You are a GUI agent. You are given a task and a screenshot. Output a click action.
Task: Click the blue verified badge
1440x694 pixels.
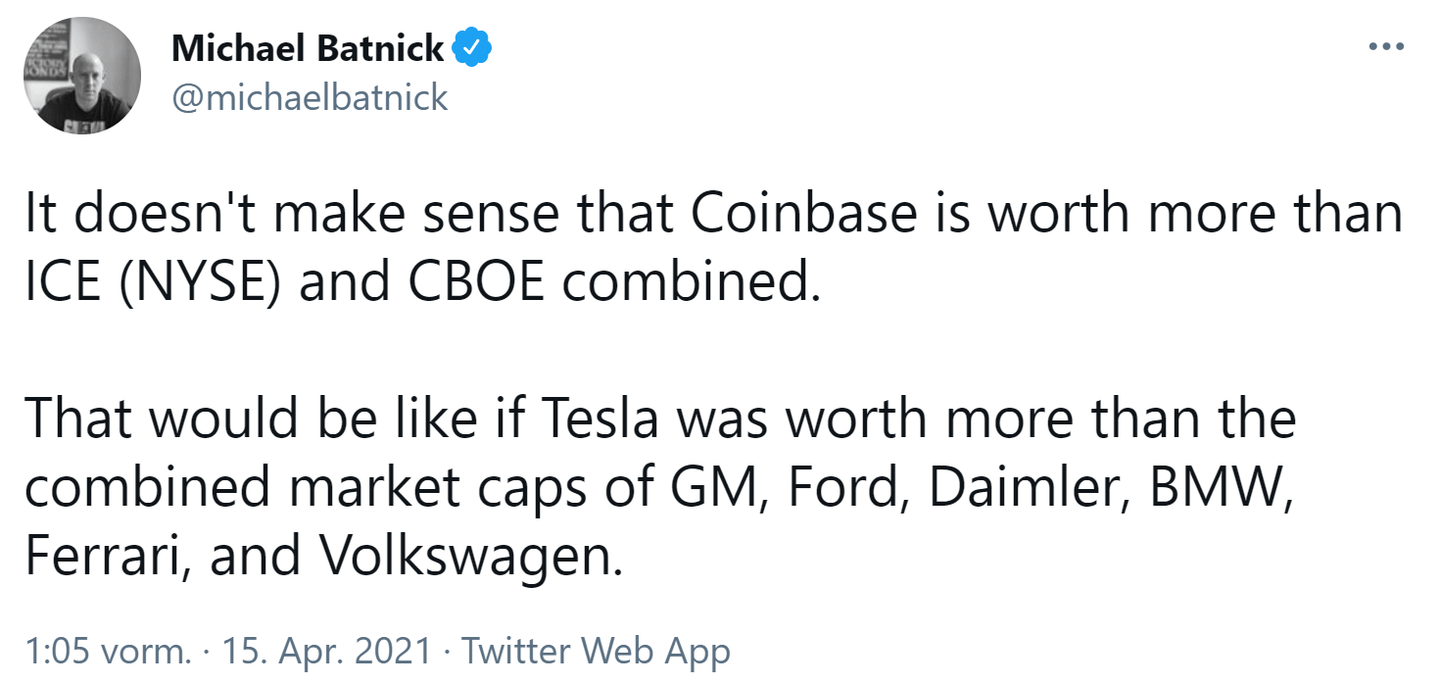pos(471,48)
